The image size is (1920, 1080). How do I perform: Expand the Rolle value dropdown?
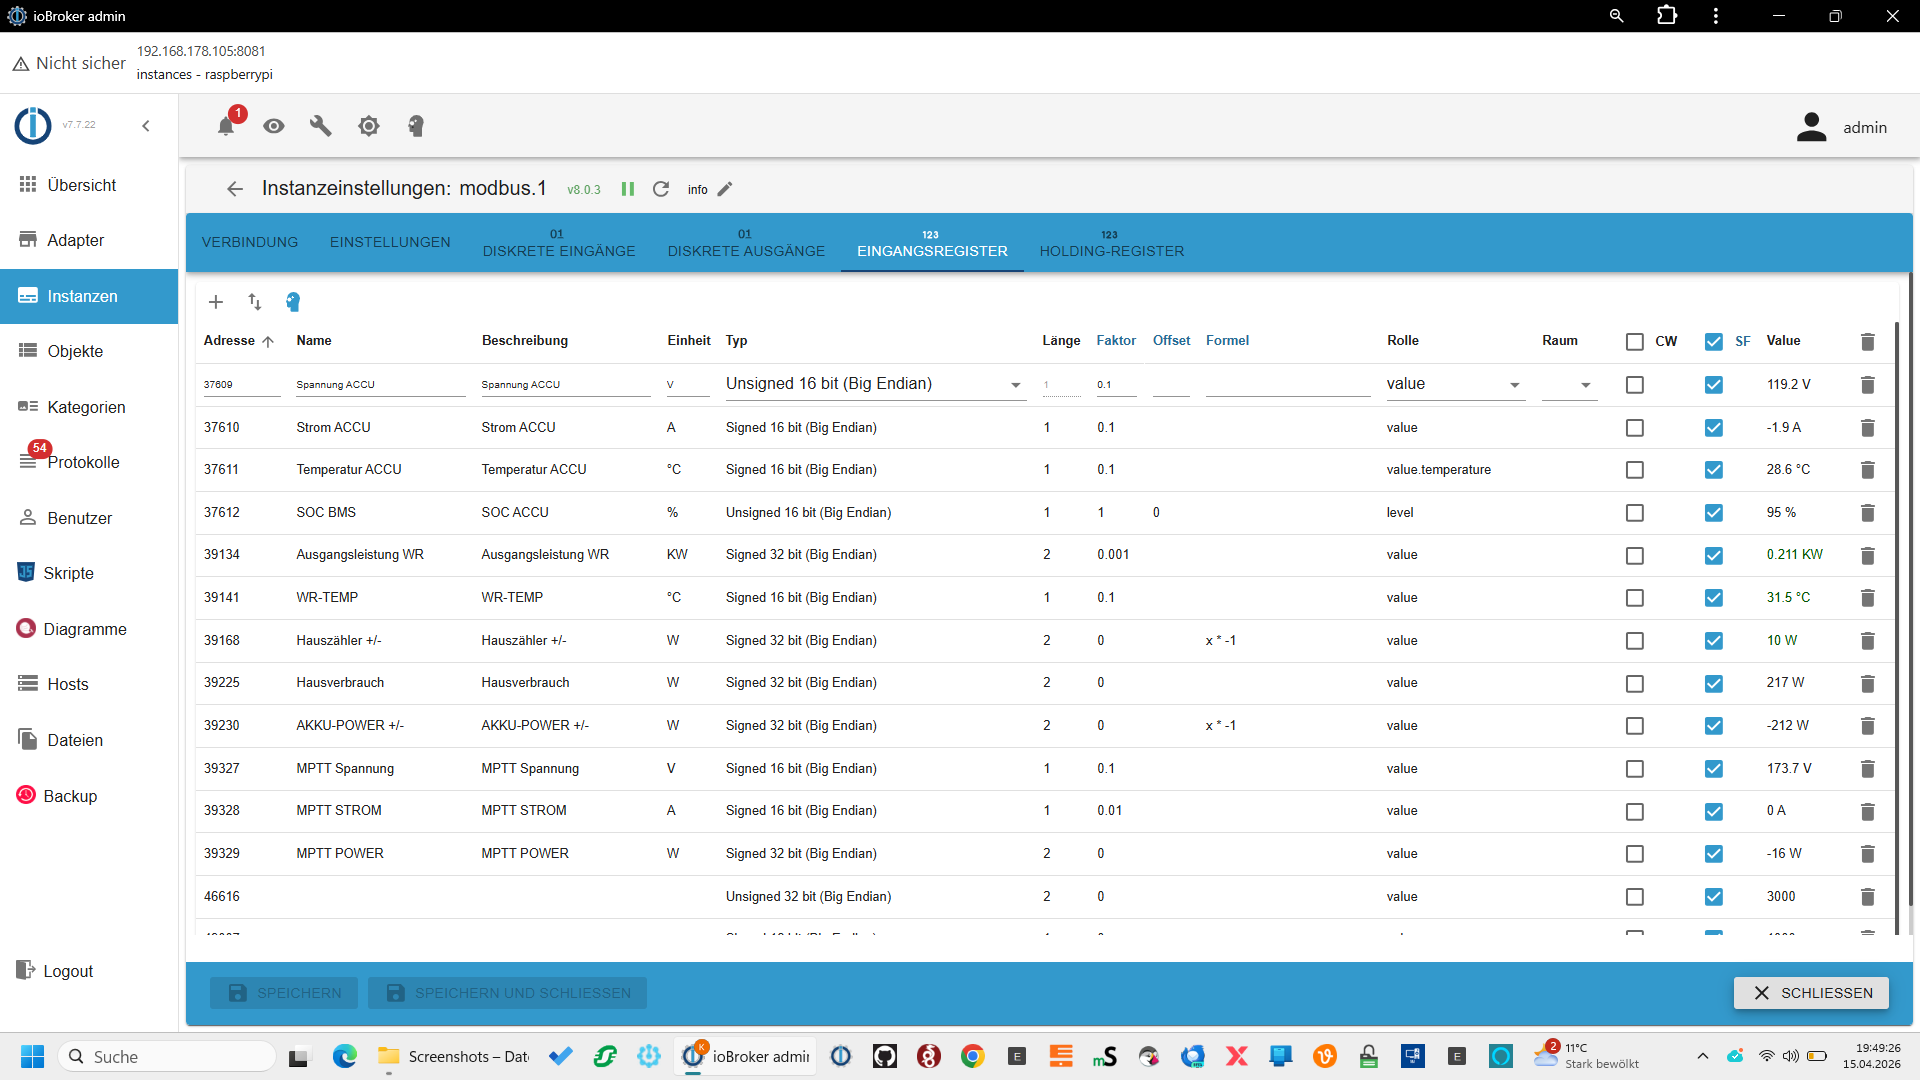coord(1455,385)
